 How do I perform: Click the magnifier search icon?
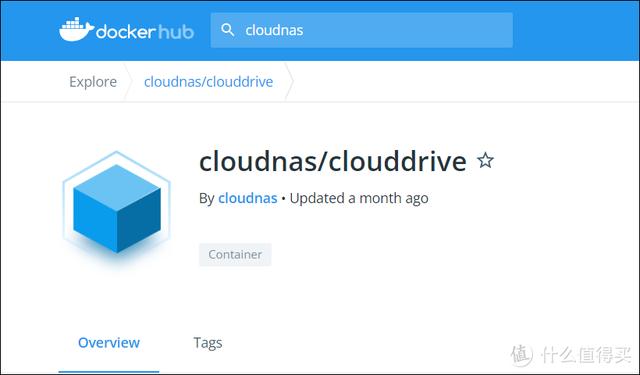pos(228,30)
